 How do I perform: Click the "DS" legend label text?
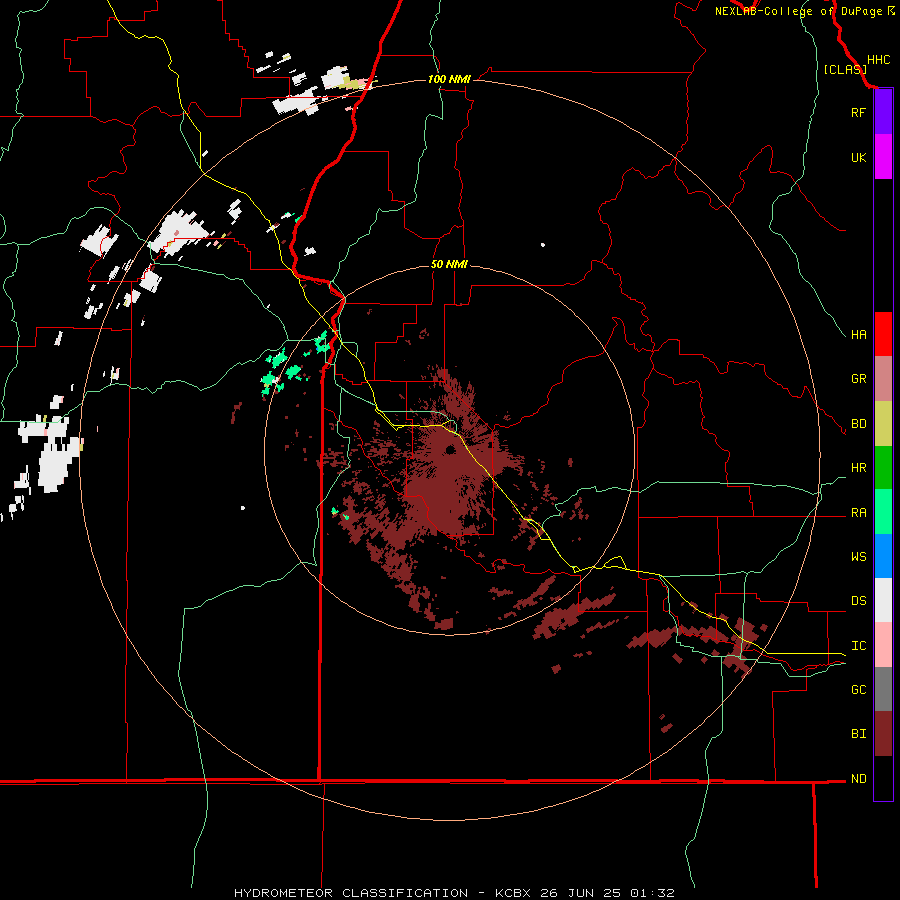(x=858, y=601)
